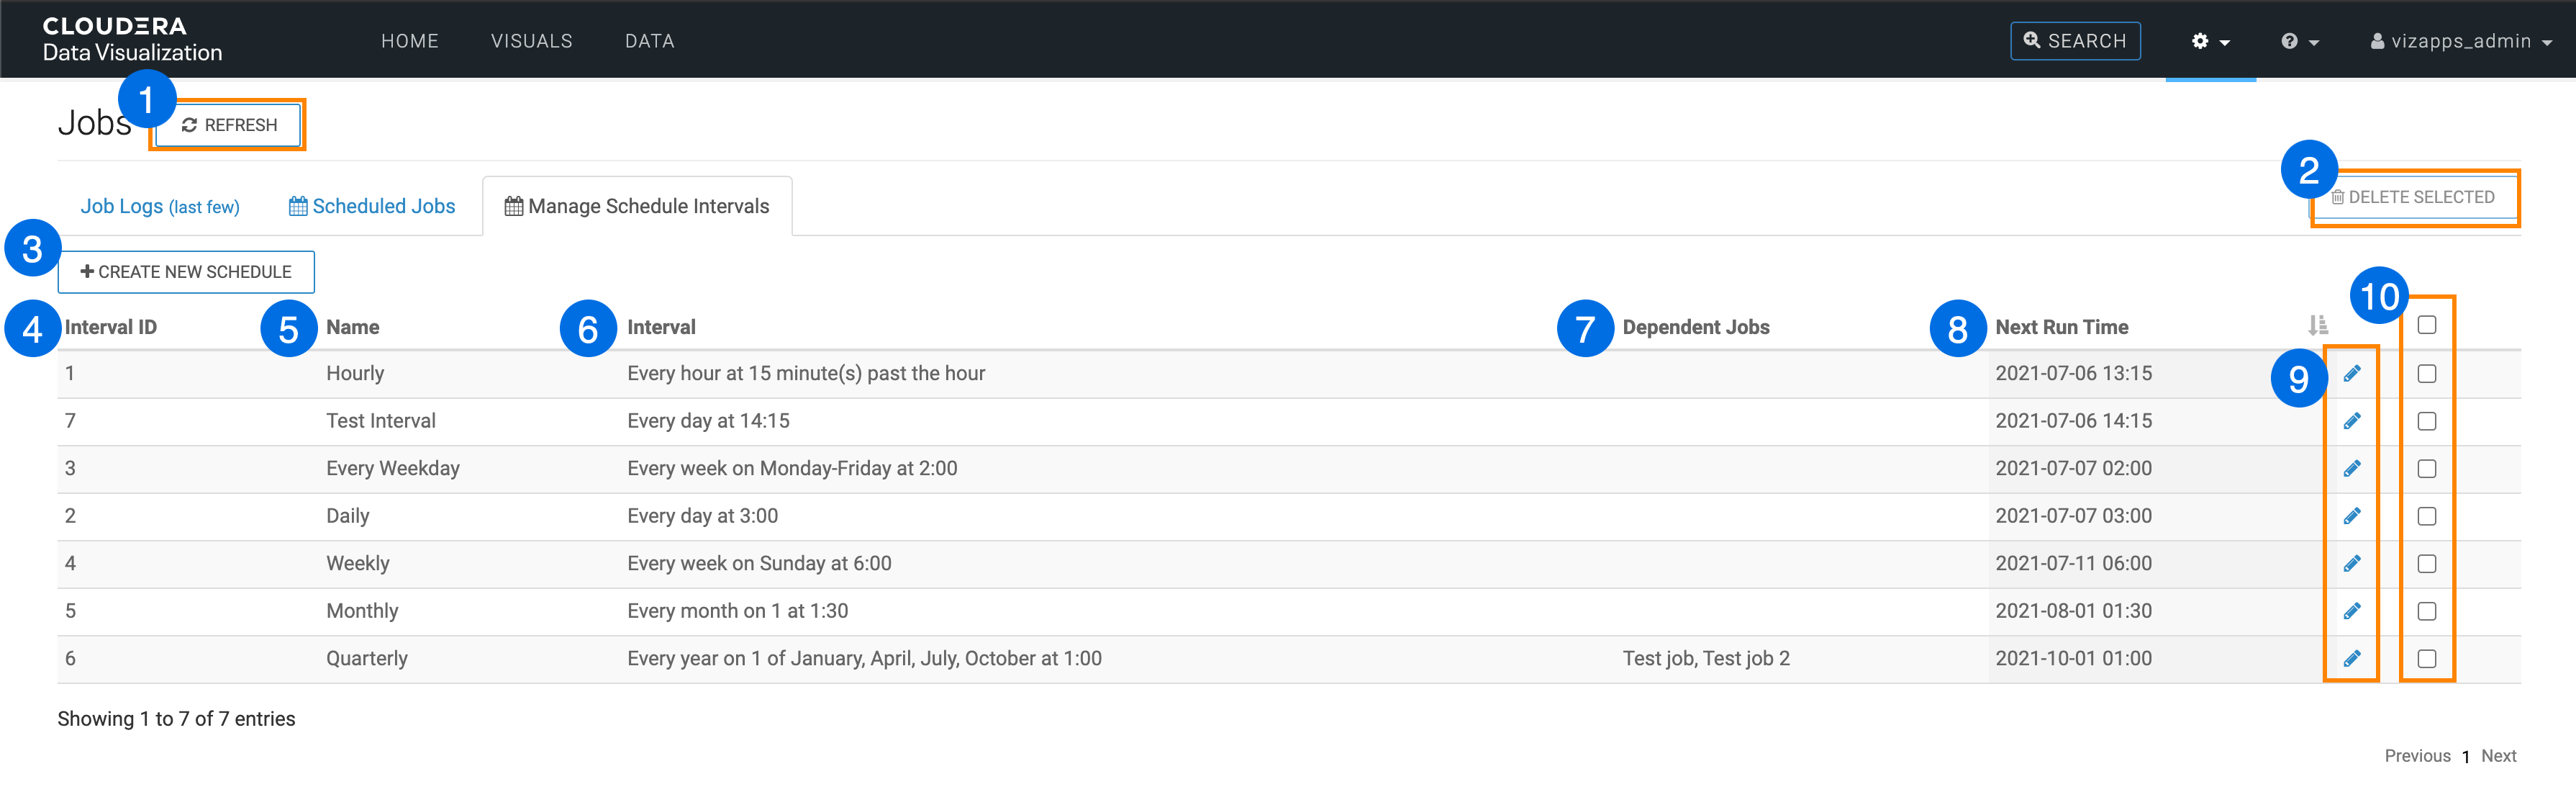Edit the Test Interval schedule via pencil icon
The height and width of the screenshot is (792, 2576).
click(x=2351, y=421)
